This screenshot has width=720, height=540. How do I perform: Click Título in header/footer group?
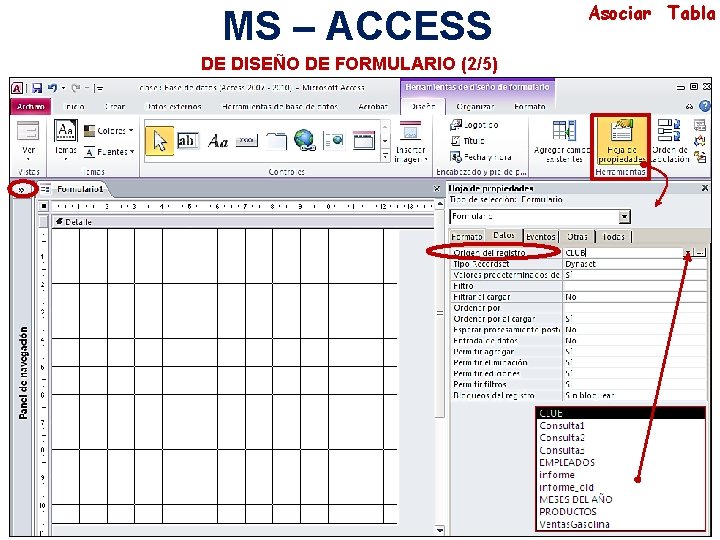[x=467, y=141]
